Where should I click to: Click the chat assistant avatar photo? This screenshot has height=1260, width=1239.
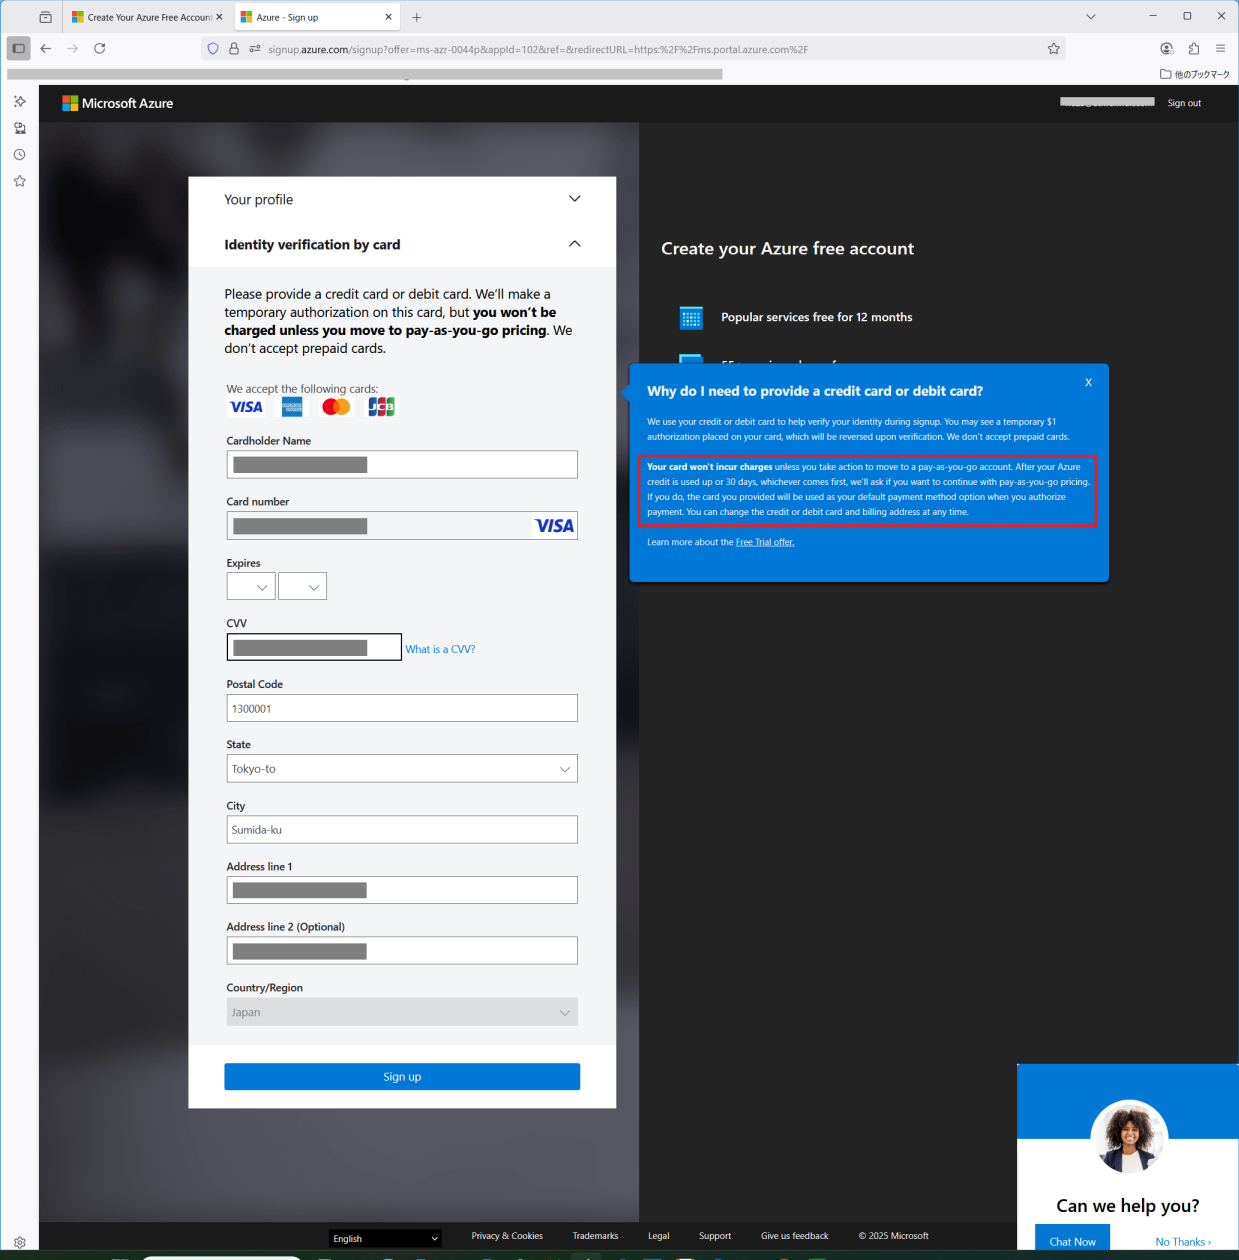(1129, 1137)
